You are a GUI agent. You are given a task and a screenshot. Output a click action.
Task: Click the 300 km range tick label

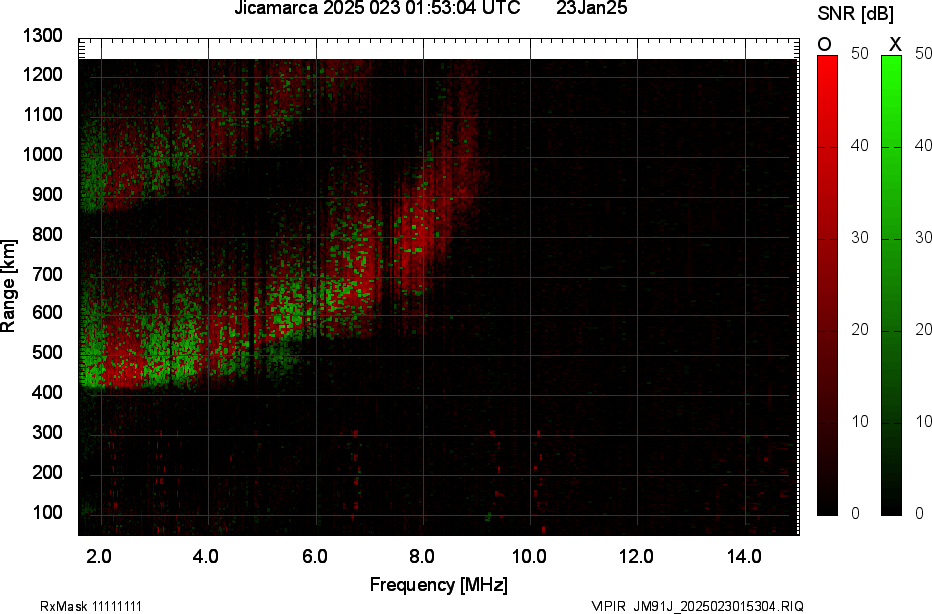click(47, 432)
